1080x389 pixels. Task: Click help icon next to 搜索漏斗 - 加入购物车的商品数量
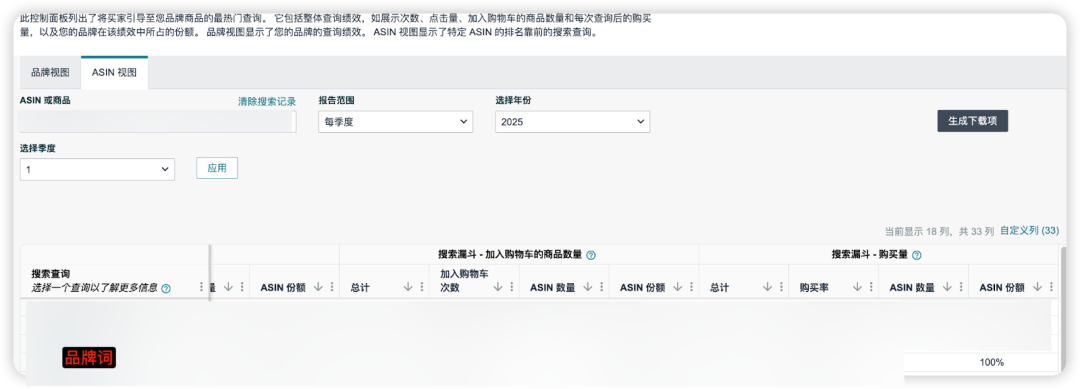coord(590,255)
